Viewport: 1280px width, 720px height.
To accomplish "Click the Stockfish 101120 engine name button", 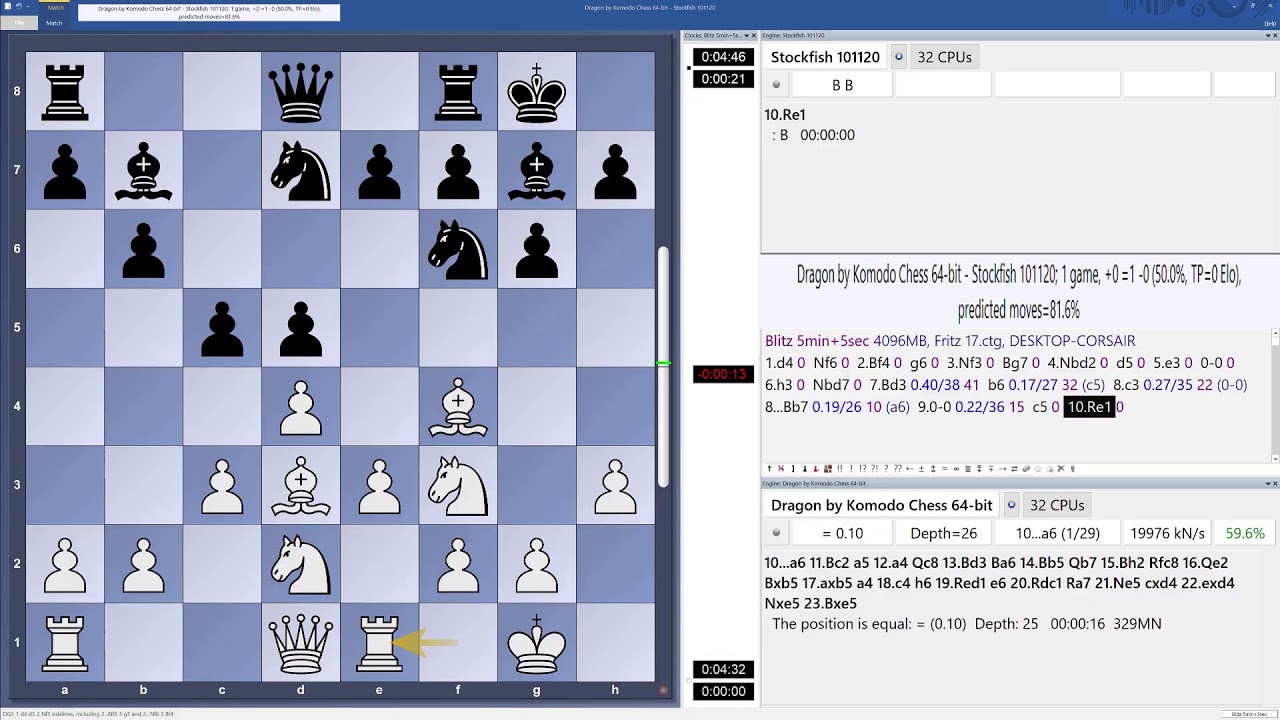I will [x=825, y=57].
